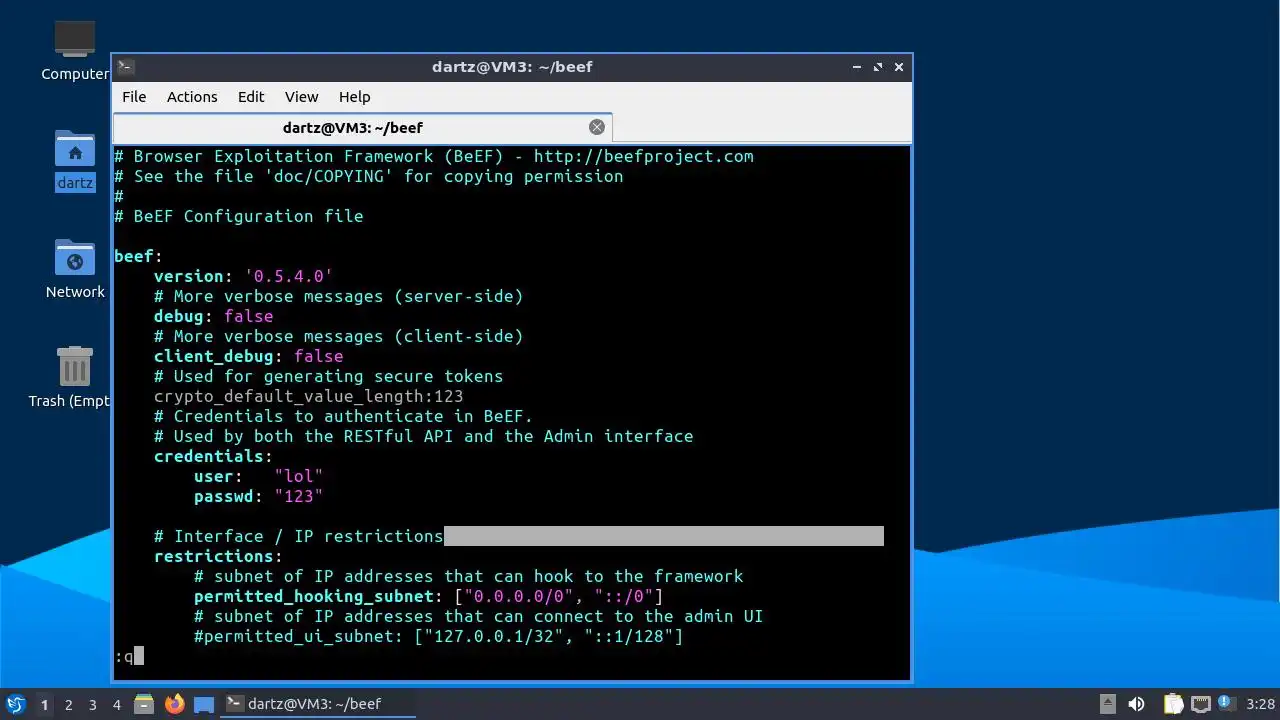This screenshot has width=1280, height=720.
Task: Click the terminal icon in the title bar
Action: [x=126, y=67]
